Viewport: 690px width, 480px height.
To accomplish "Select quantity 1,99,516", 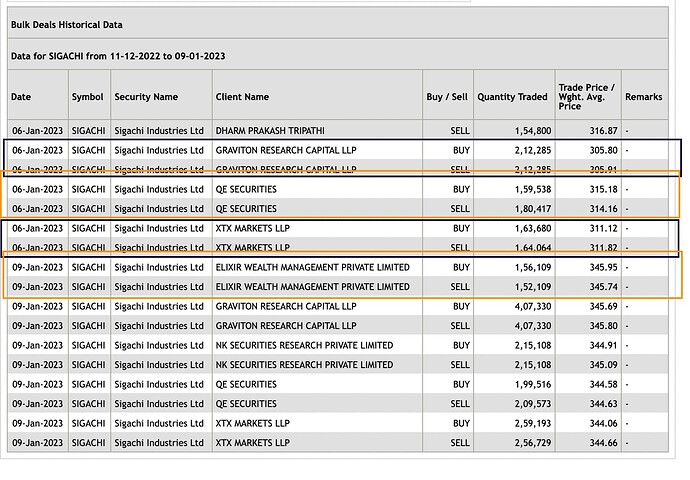I will [x=533, y=385].
